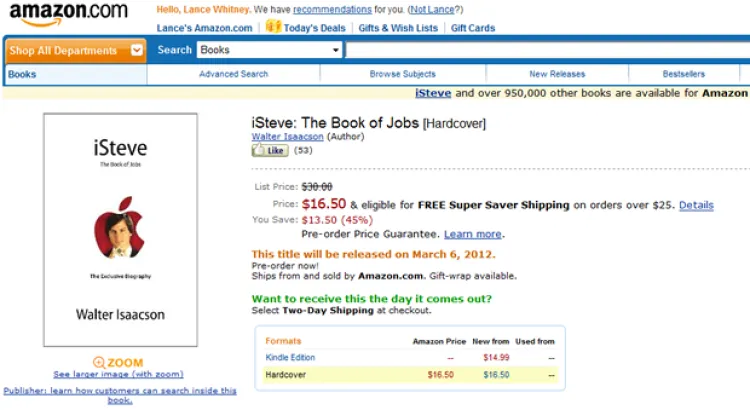Open the Super Saver Shipping Details link

696,205
